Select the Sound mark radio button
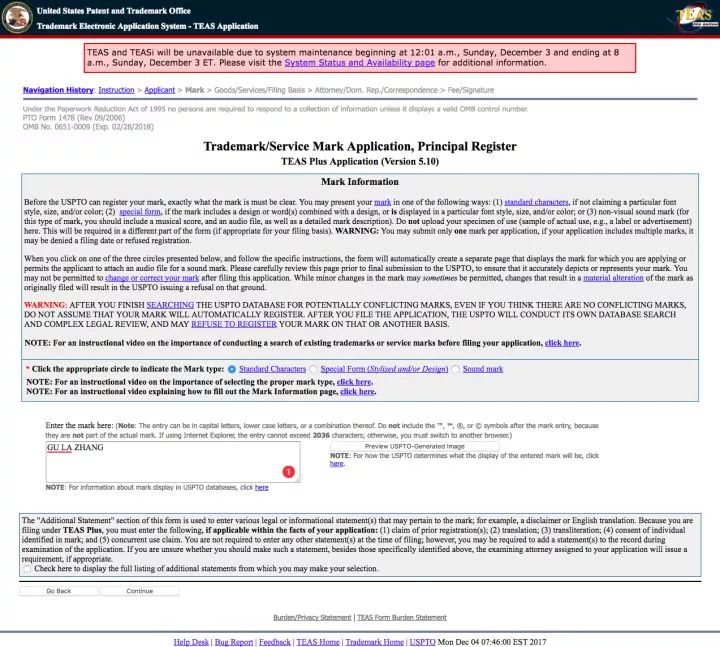The width and height of the screenshot is (720, 647). pos(456,369)
